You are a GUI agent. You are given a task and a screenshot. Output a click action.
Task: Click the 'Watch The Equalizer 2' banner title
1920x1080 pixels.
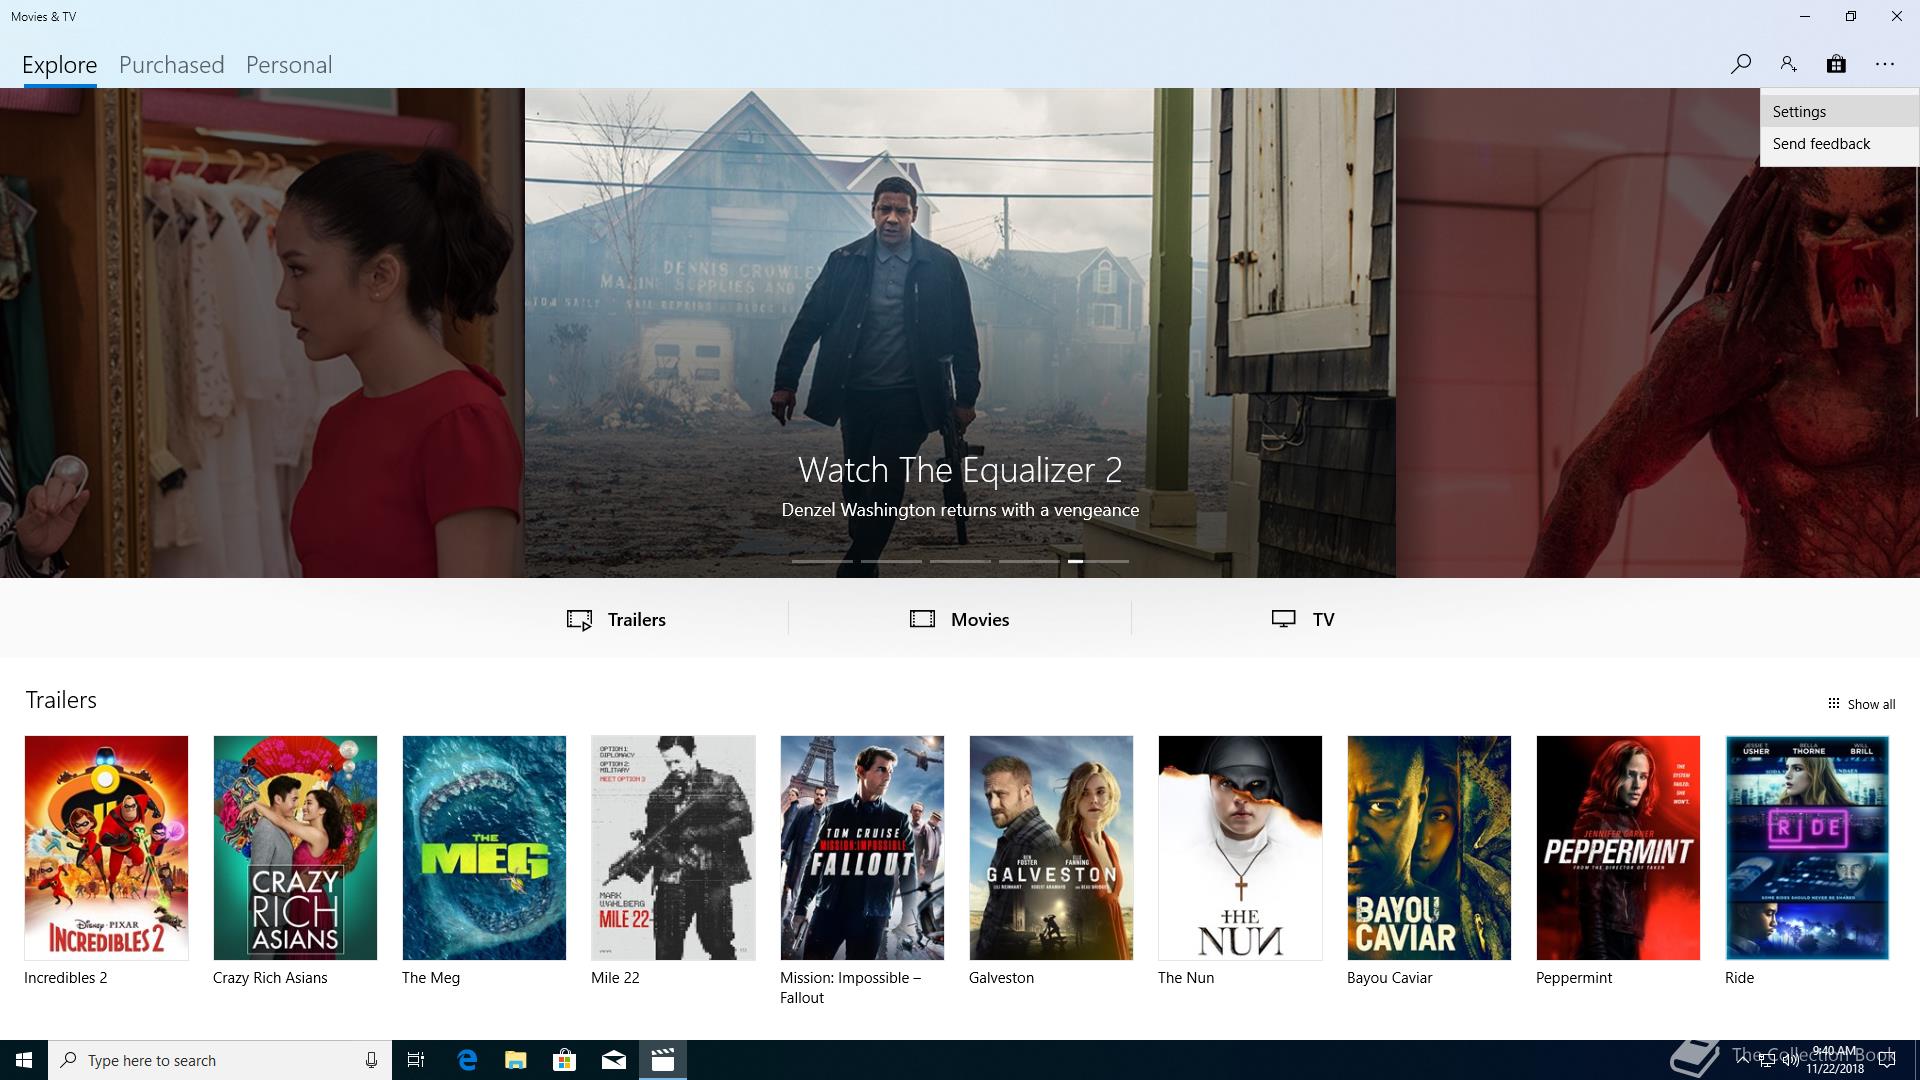click(960, 470)
